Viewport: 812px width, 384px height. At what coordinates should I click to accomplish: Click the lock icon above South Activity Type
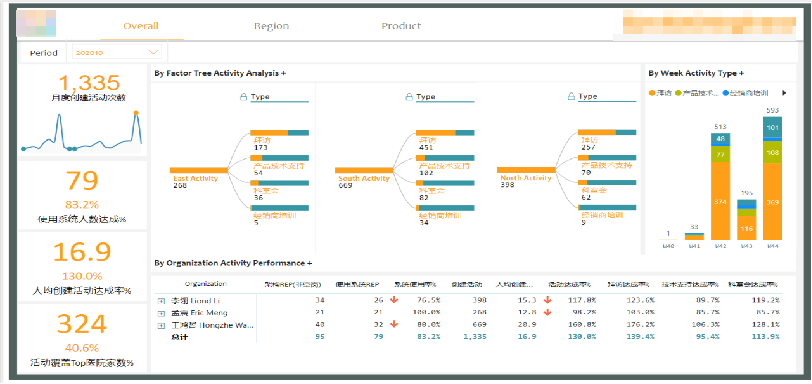[x=409, y=97]
